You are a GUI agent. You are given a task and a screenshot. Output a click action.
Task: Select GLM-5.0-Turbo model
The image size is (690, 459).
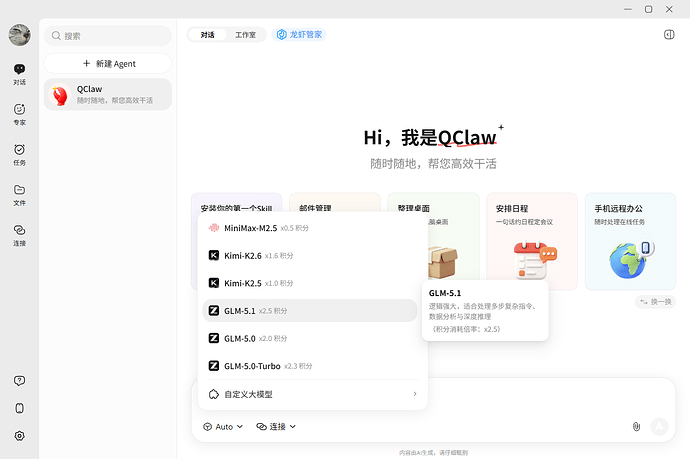(x=310, y=366)
